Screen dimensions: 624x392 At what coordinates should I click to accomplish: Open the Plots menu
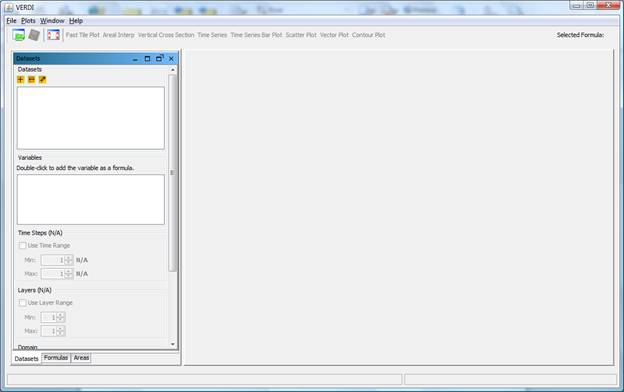pyautogui.click(x=28, y=21)
